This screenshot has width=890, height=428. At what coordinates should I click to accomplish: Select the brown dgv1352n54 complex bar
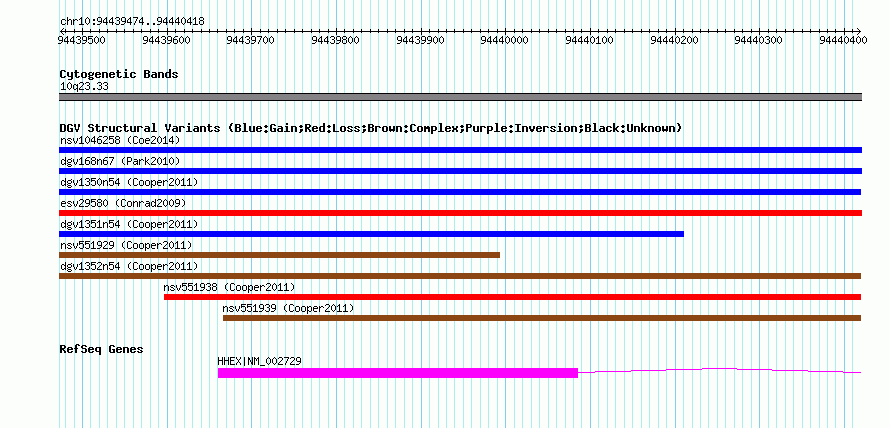[460, 276]
